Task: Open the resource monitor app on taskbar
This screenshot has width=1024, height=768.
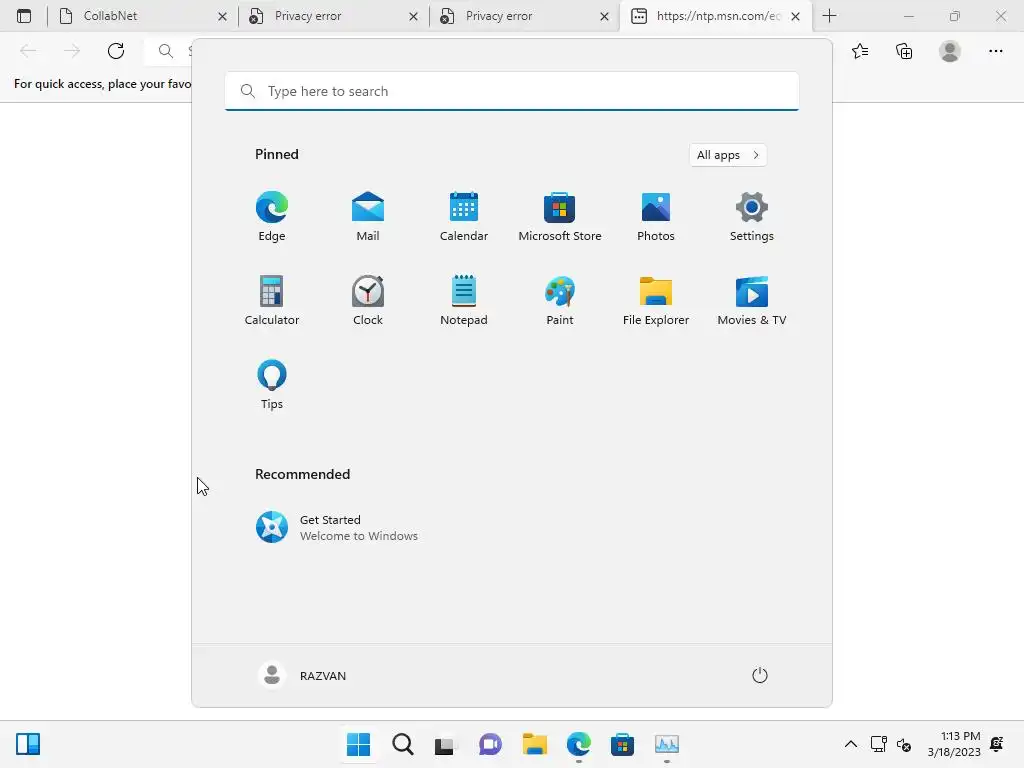Action: coord(667,744)
